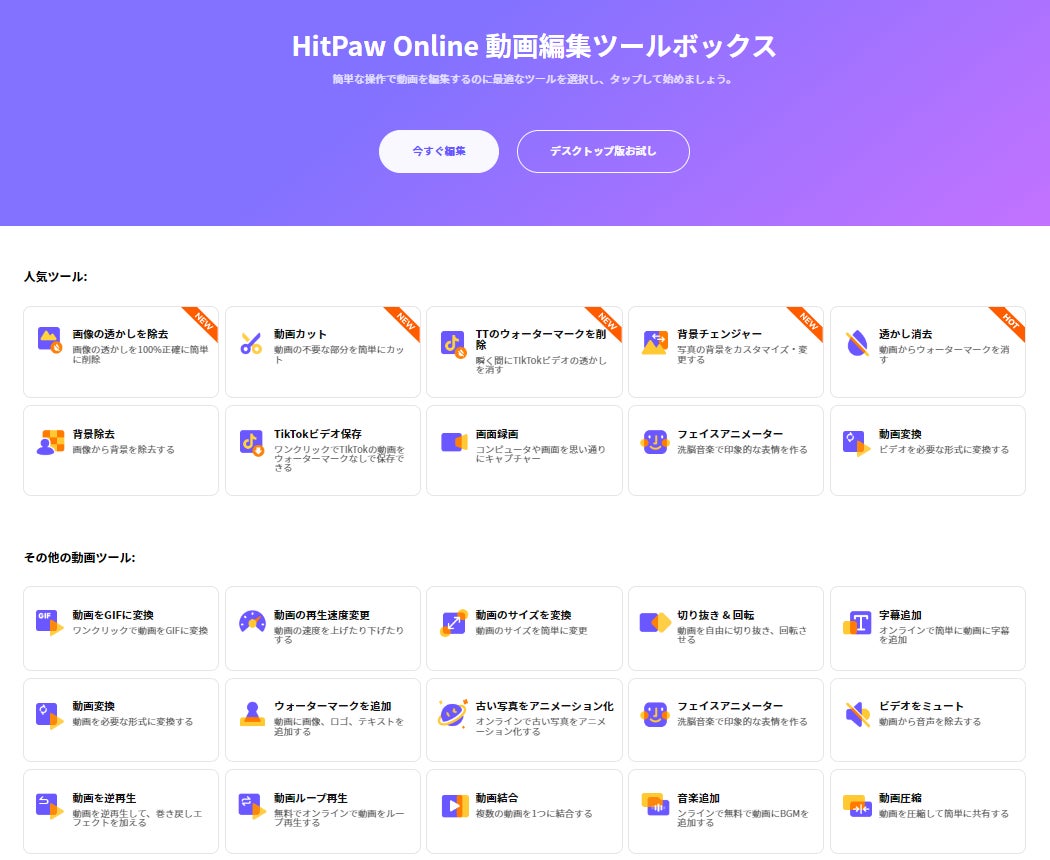Select the 動画をGIFに変換 GIF icon
The image size is (1050, 860).
coord(50,623)
